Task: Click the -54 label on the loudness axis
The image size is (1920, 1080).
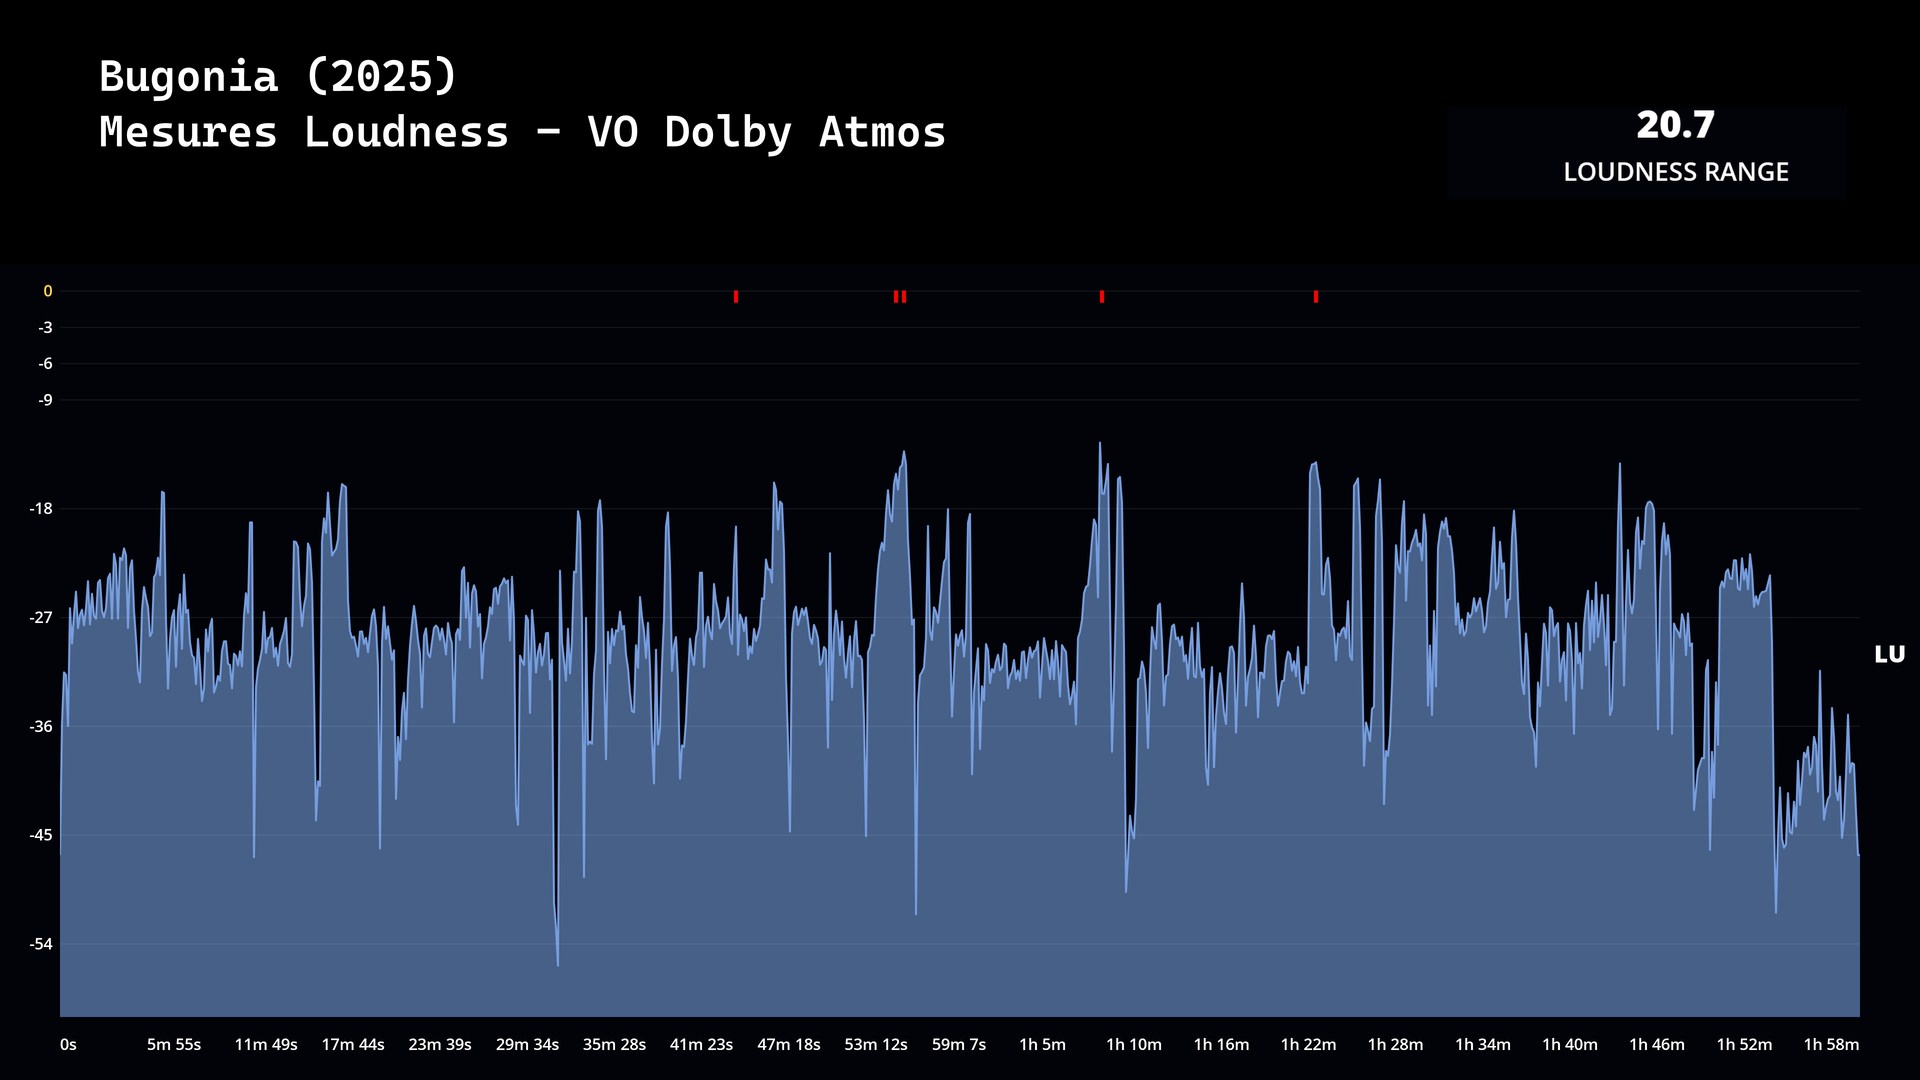Action: point(41,945)
